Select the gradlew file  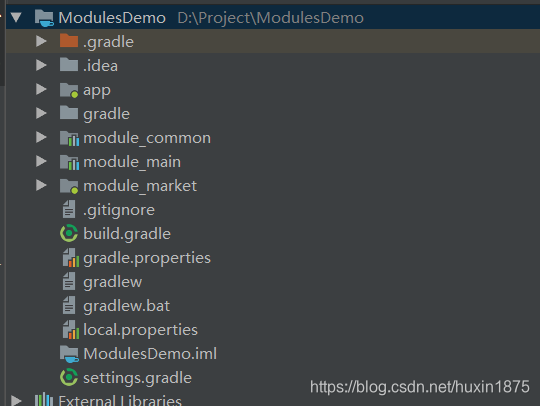pos(113,282)
